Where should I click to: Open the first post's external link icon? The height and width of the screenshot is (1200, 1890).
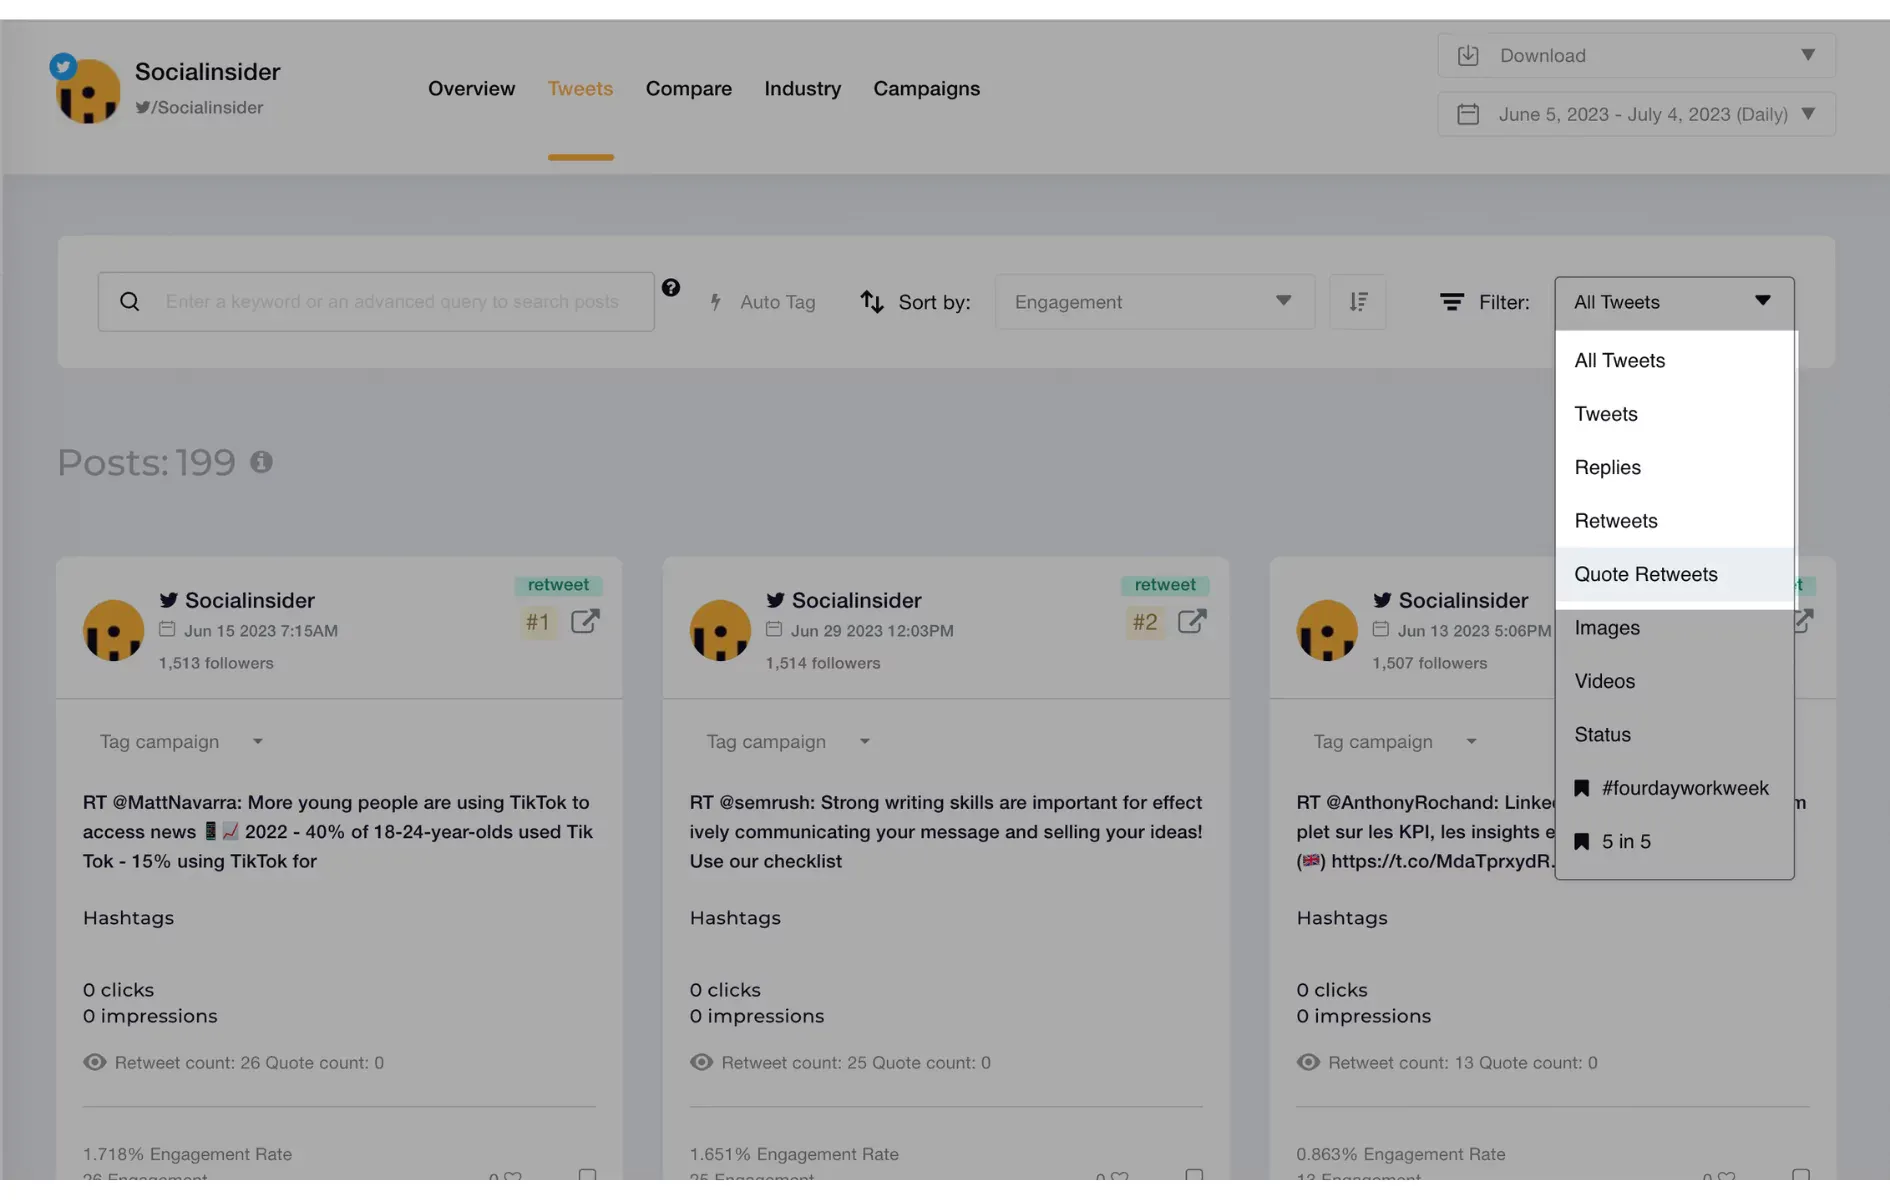coord(585,622)
